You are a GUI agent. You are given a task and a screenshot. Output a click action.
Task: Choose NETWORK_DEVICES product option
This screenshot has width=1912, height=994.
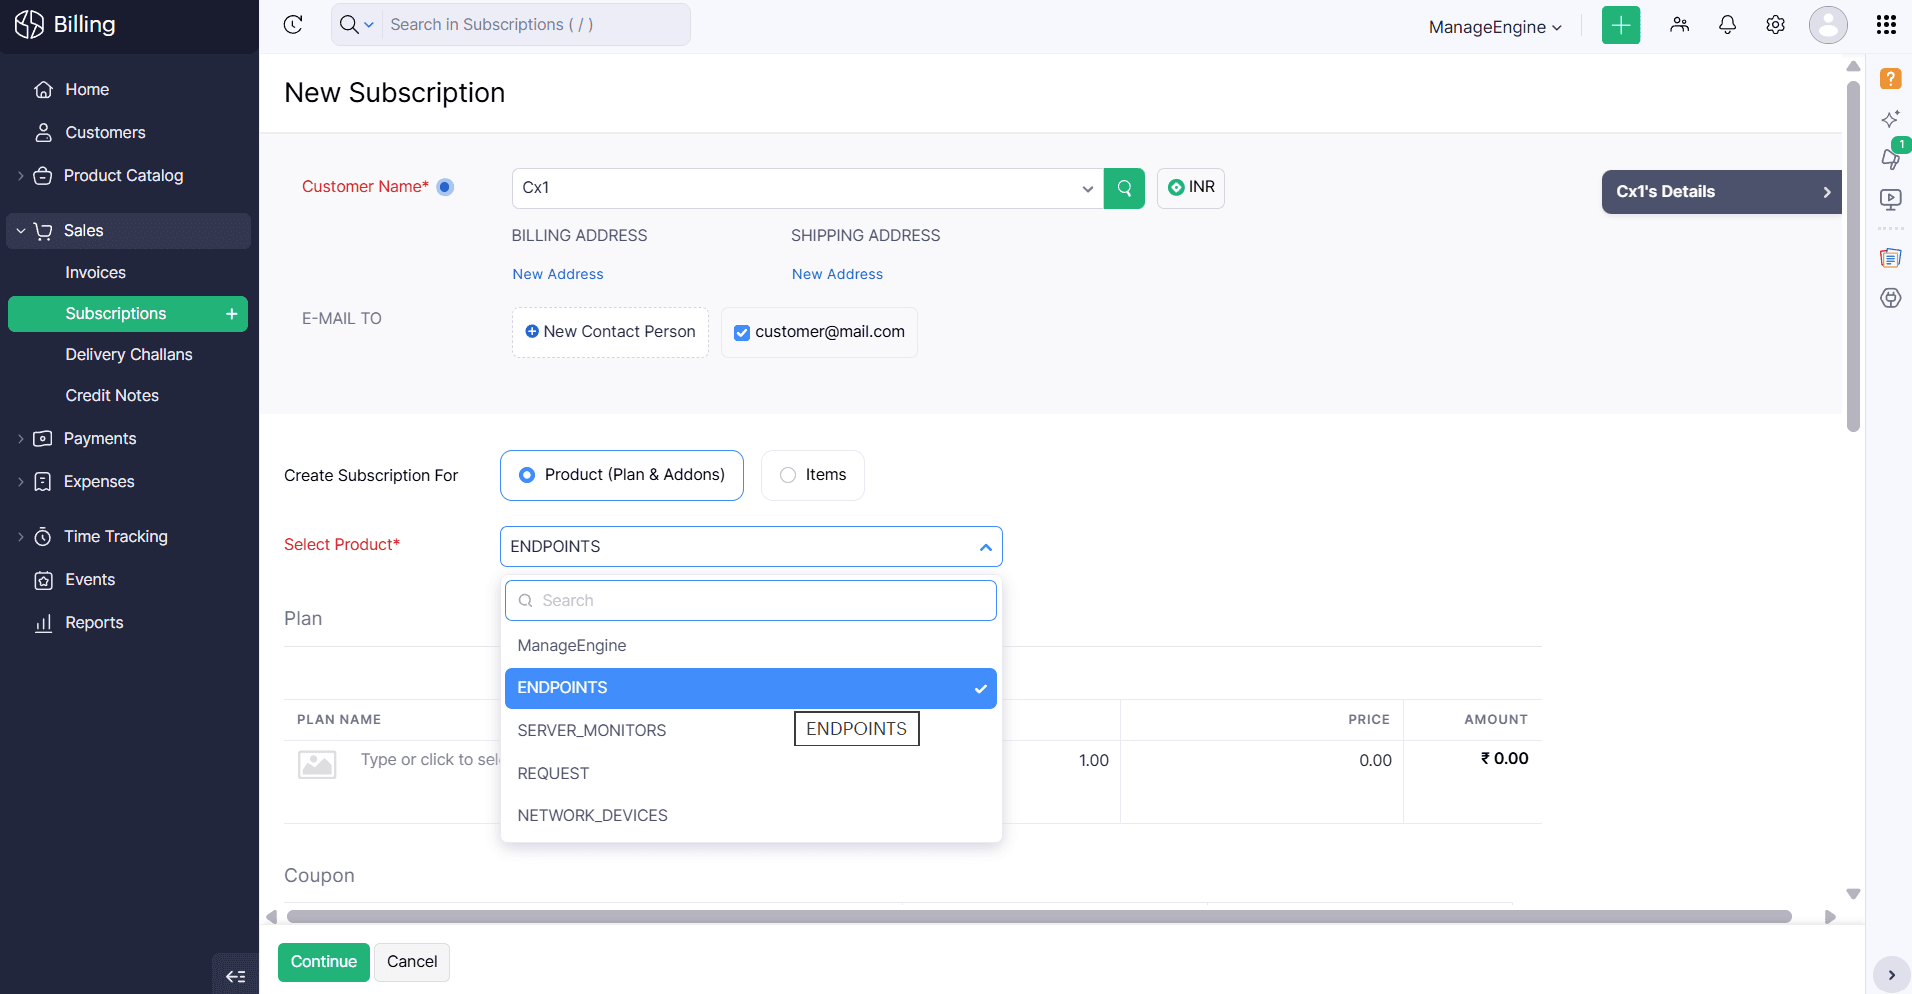[751, 816]
